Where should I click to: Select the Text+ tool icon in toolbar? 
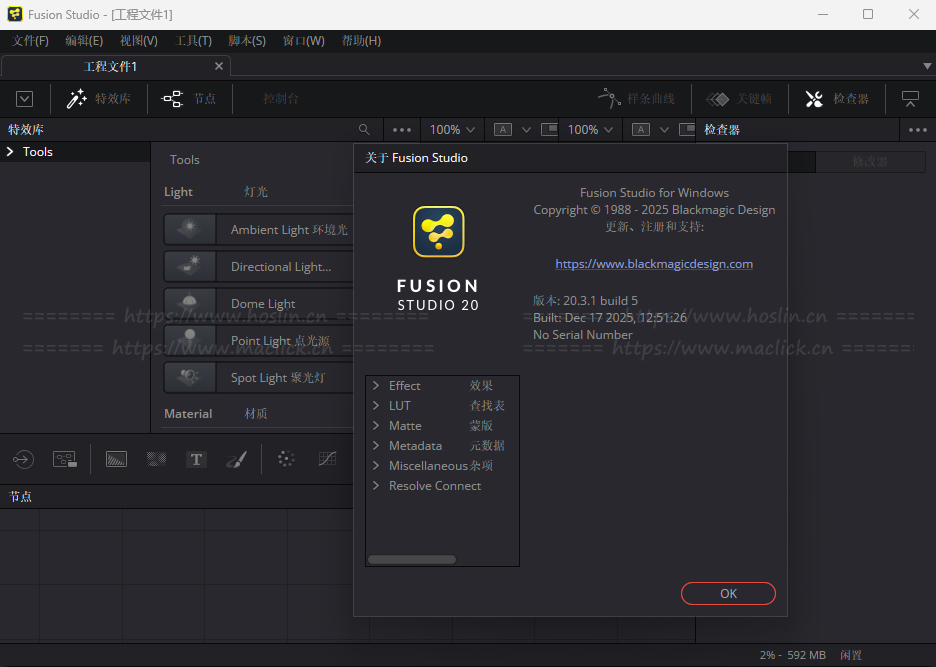coord(196,459)
